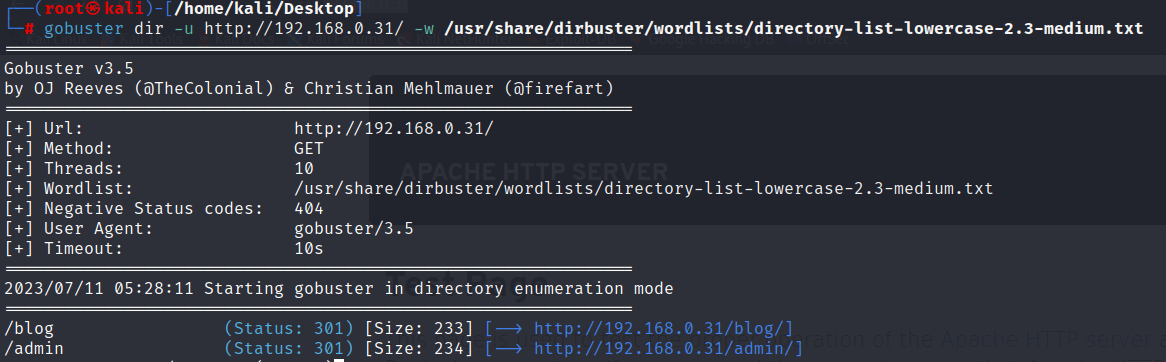The image size is (1166, 362).
Task: Click the /home/kali/Desktop path in prompt
Action: coord(264,10)
